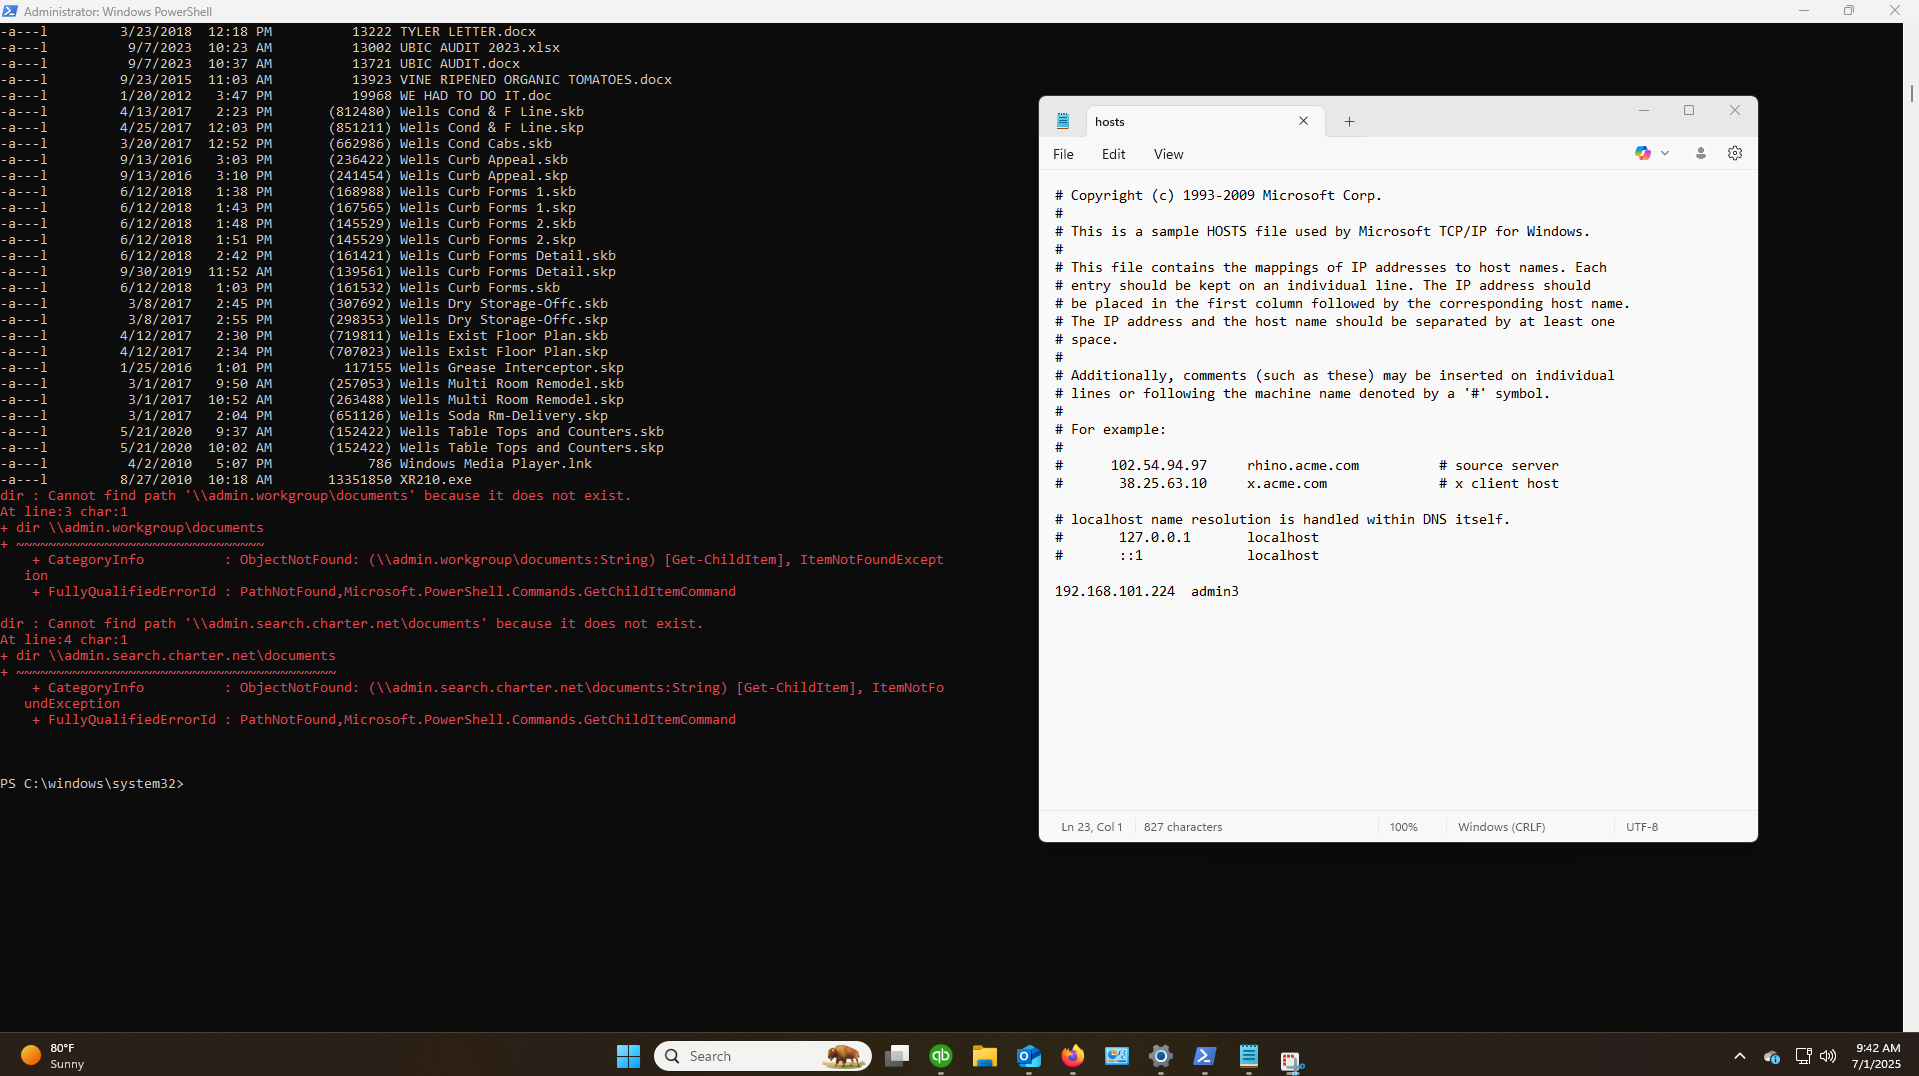Open the Edit menu in Notepad
Image resolution: width=1919 pixels, height=1076 pixels.
coord(1113,154)
